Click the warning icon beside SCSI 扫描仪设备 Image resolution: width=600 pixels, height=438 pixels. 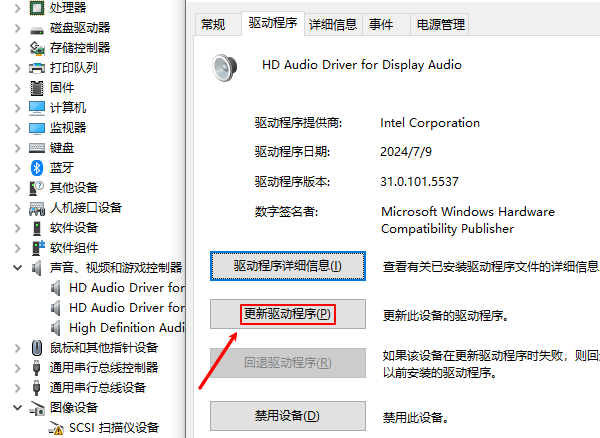point(57,427)
